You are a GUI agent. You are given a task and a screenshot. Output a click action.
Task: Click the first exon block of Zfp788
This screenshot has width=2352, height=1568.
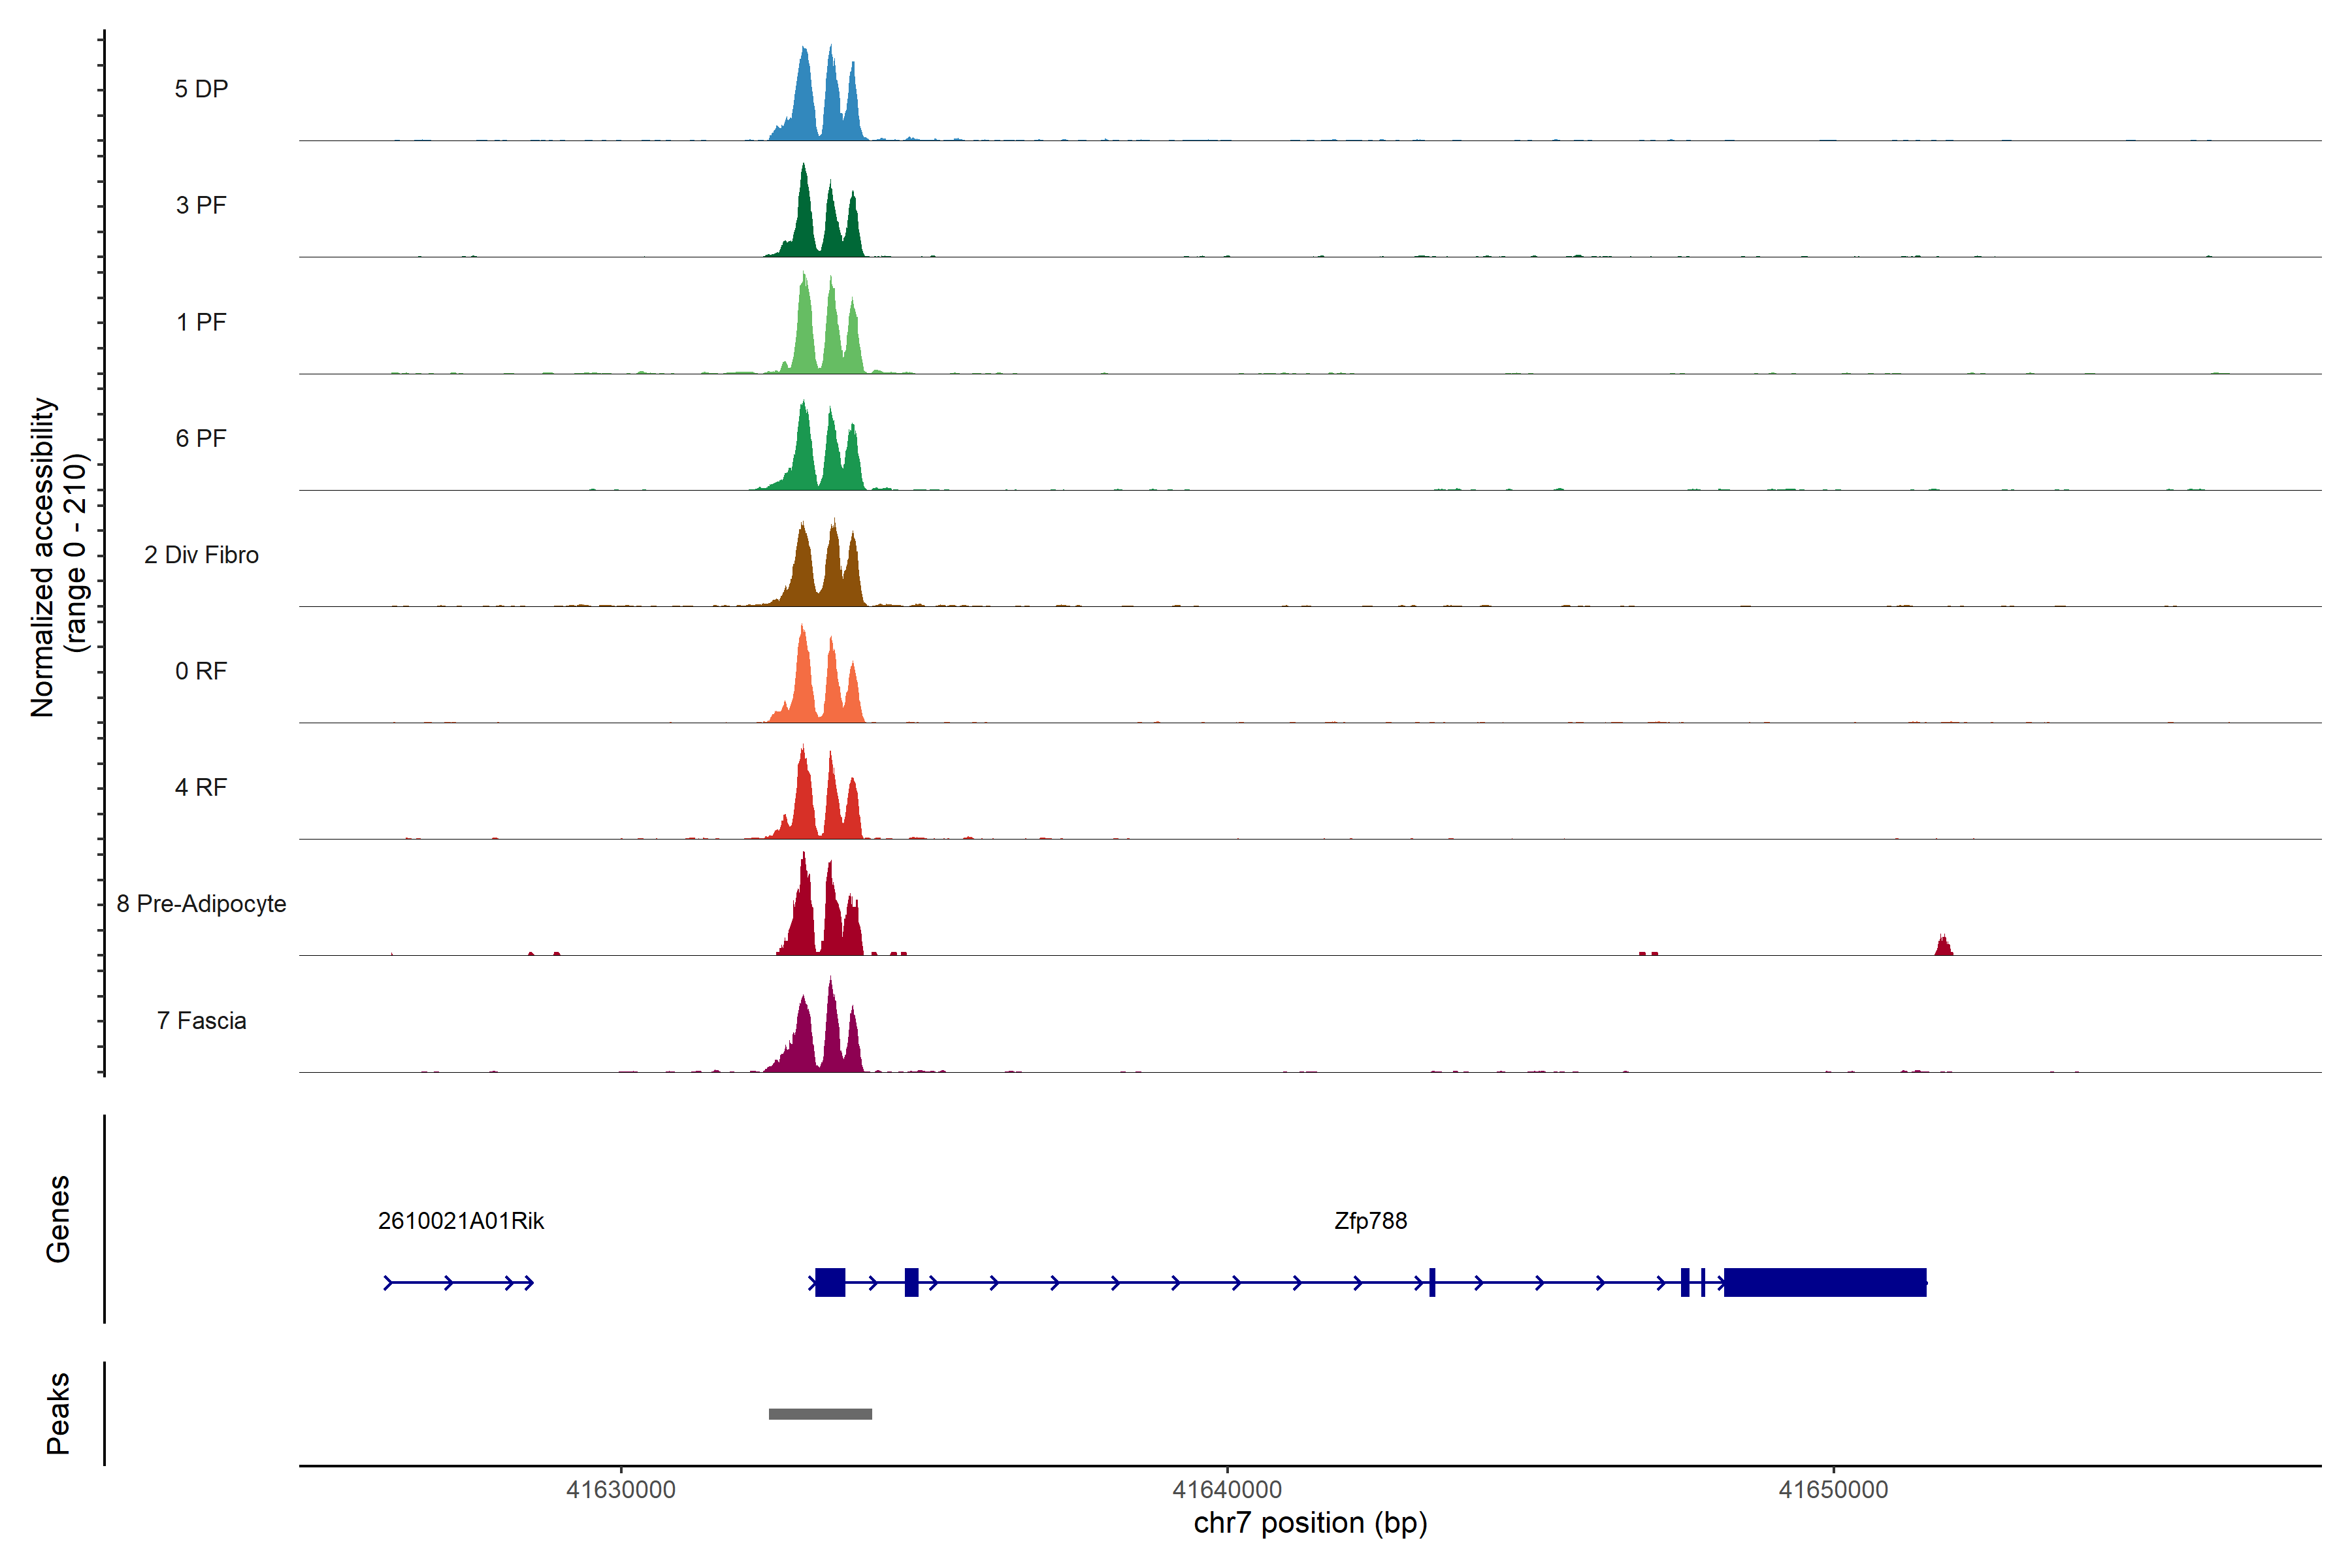click(830, 1282)
